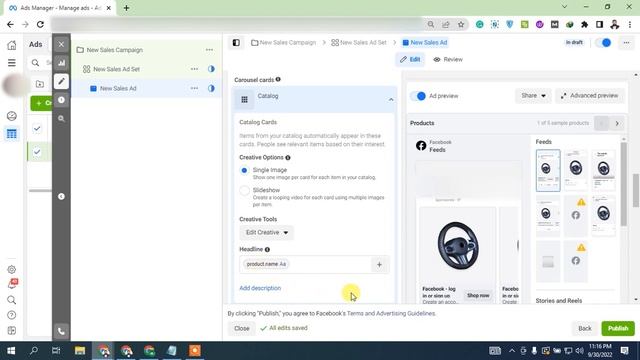Open the settings gear in left sidebar
This screenshot has width=640, height=360.
(11, 269)
